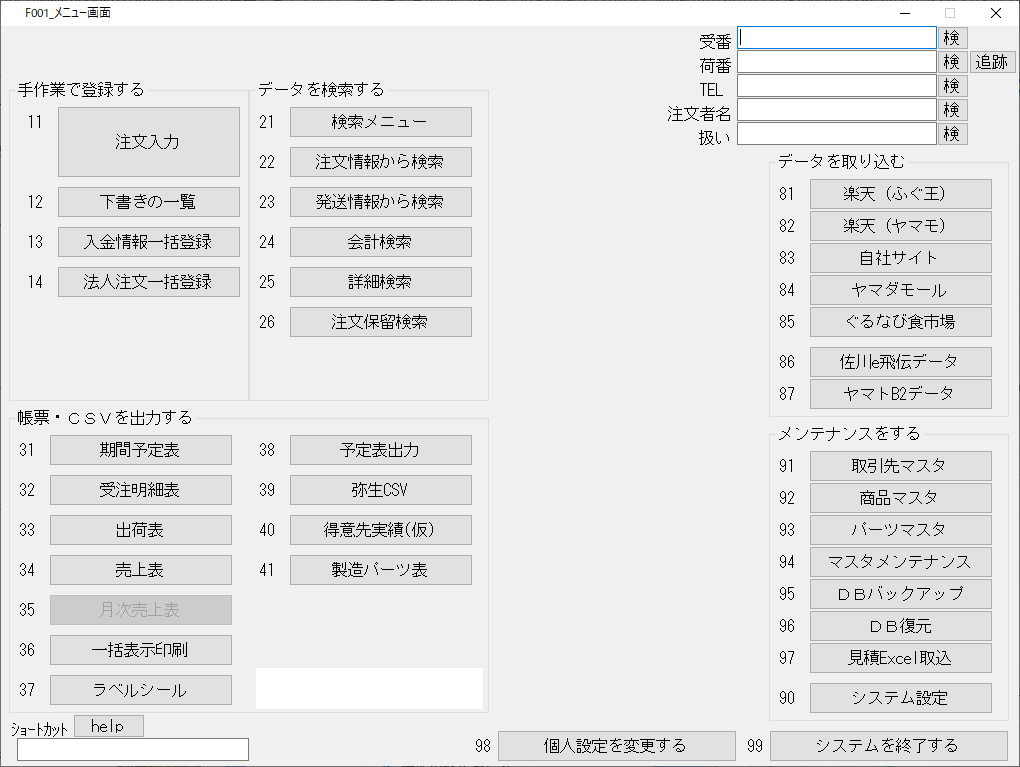Import data from 楽天（ふぐ王）
Screen dimensions: 1020x767
pos(900,194)
